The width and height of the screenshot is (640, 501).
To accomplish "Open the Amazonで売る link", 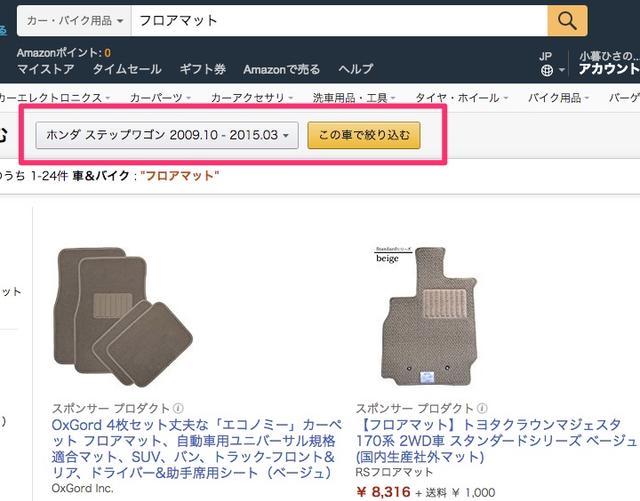I will pos(282,69).
